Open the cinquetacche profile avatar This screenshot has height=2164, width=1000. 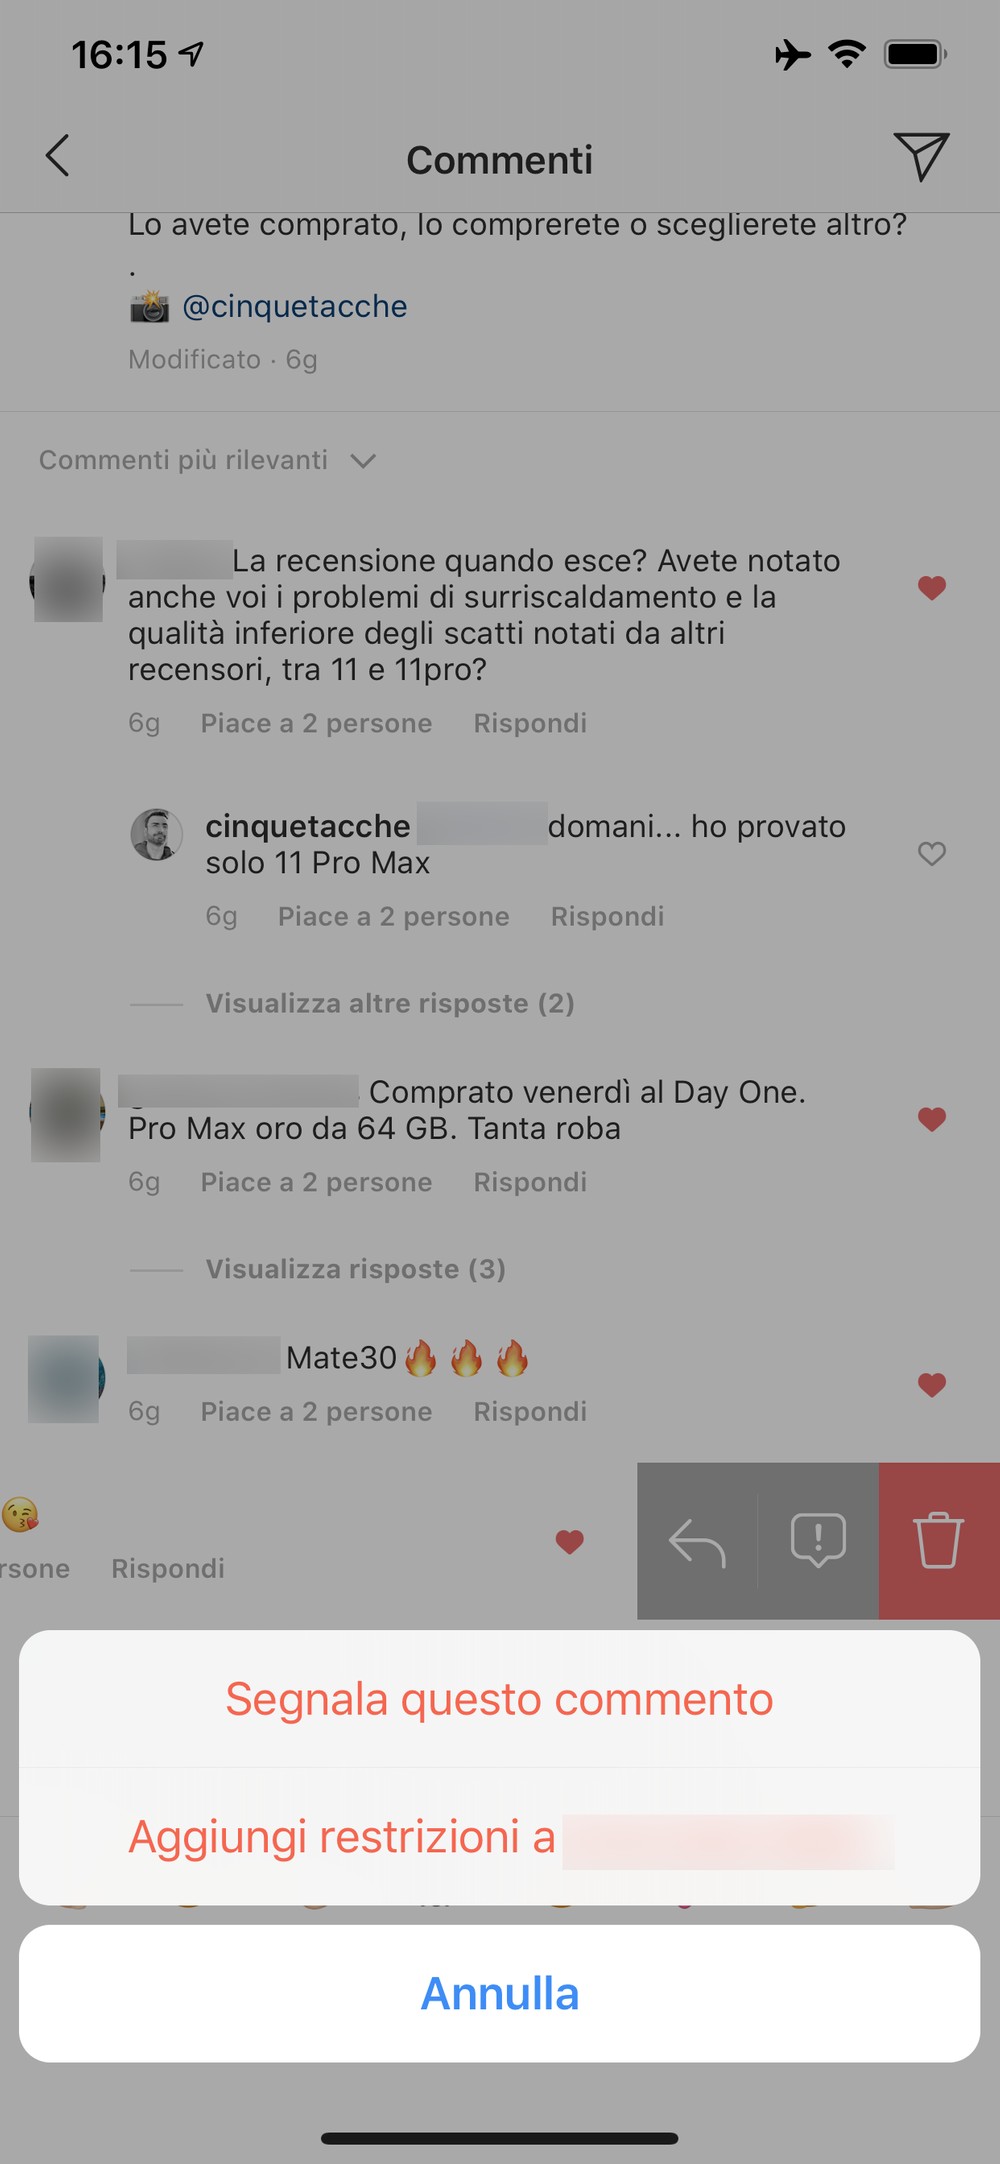(x=156, y=834)
